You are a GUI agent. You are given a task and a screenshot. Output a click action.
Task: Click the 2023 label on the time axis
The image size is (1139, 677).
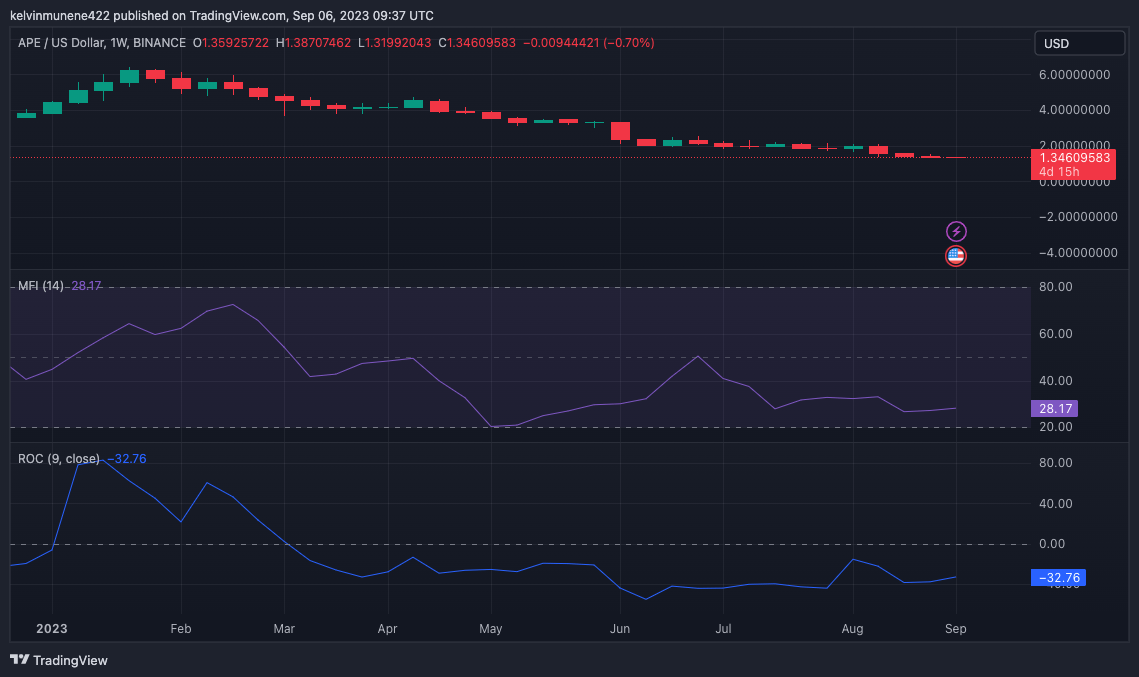52,628
